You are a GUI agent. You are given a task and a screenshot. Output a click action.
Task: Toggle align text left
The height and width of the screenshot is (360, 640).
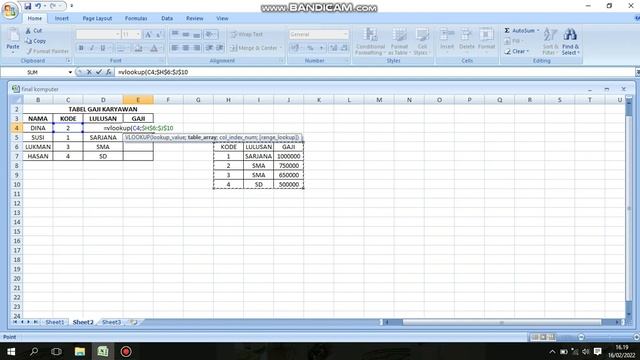click(175, 48)
